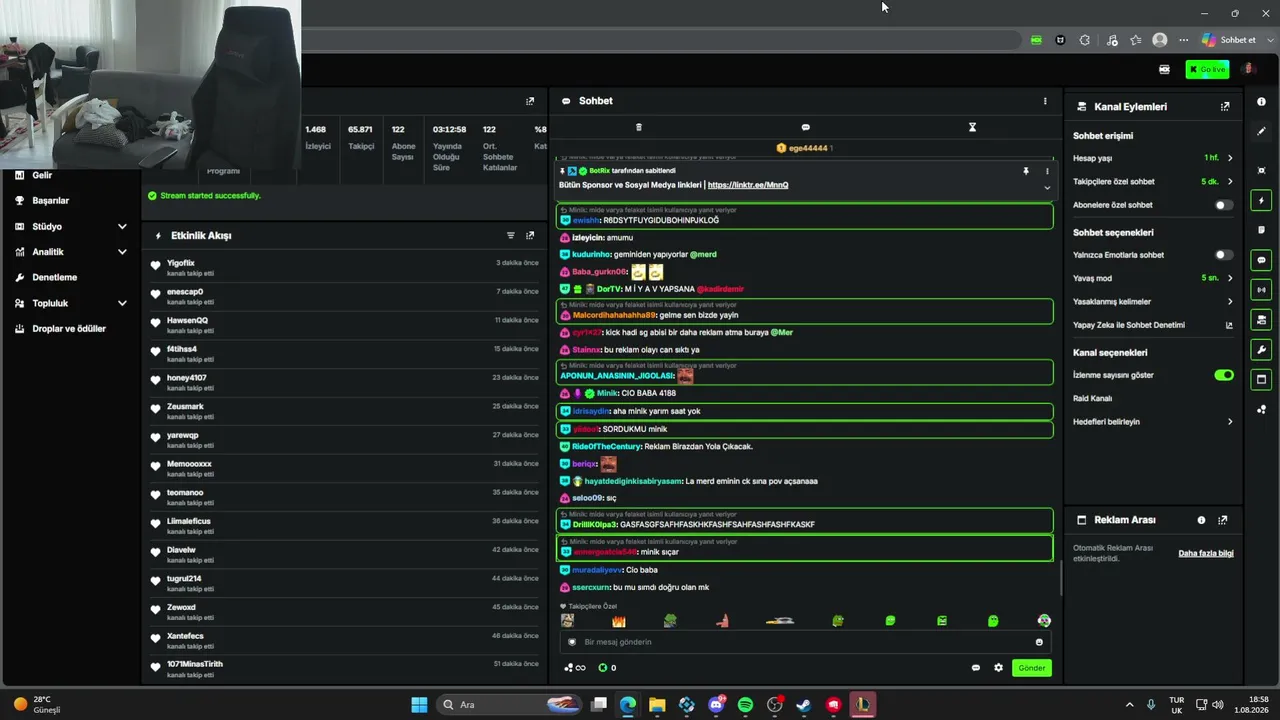The image size is (1280, 720).
Task: Click the chat bubble icon beside settings gear
Action: [x=976, y=668]
